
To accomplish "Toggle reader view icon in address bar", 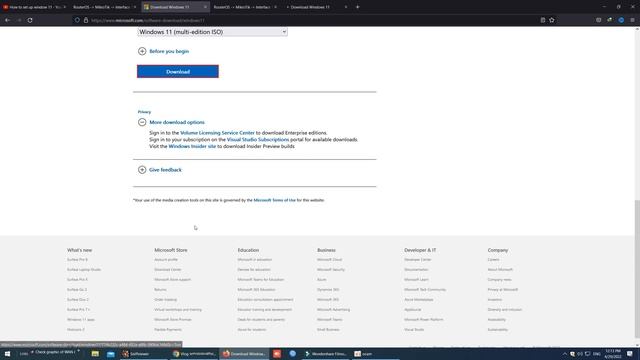I will [542, 20].
